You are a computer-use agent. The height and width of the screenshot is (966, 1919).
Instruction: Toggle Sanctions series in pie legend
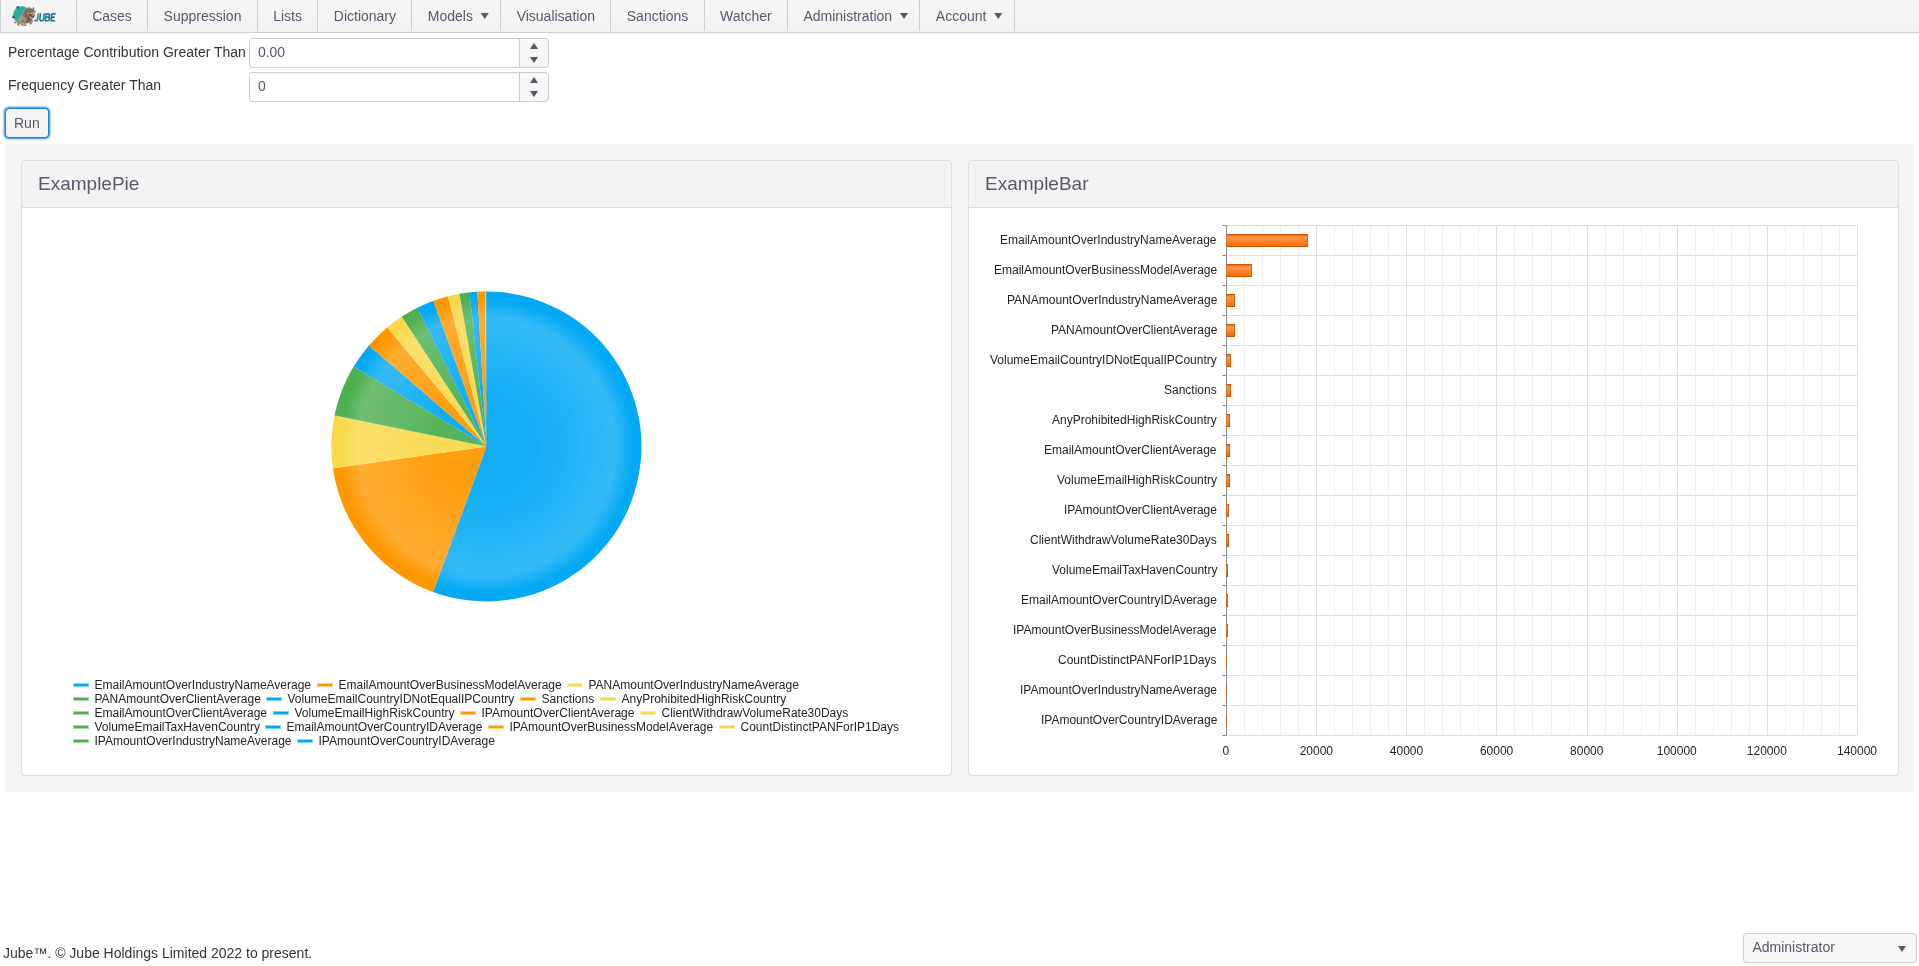point(566,699)
